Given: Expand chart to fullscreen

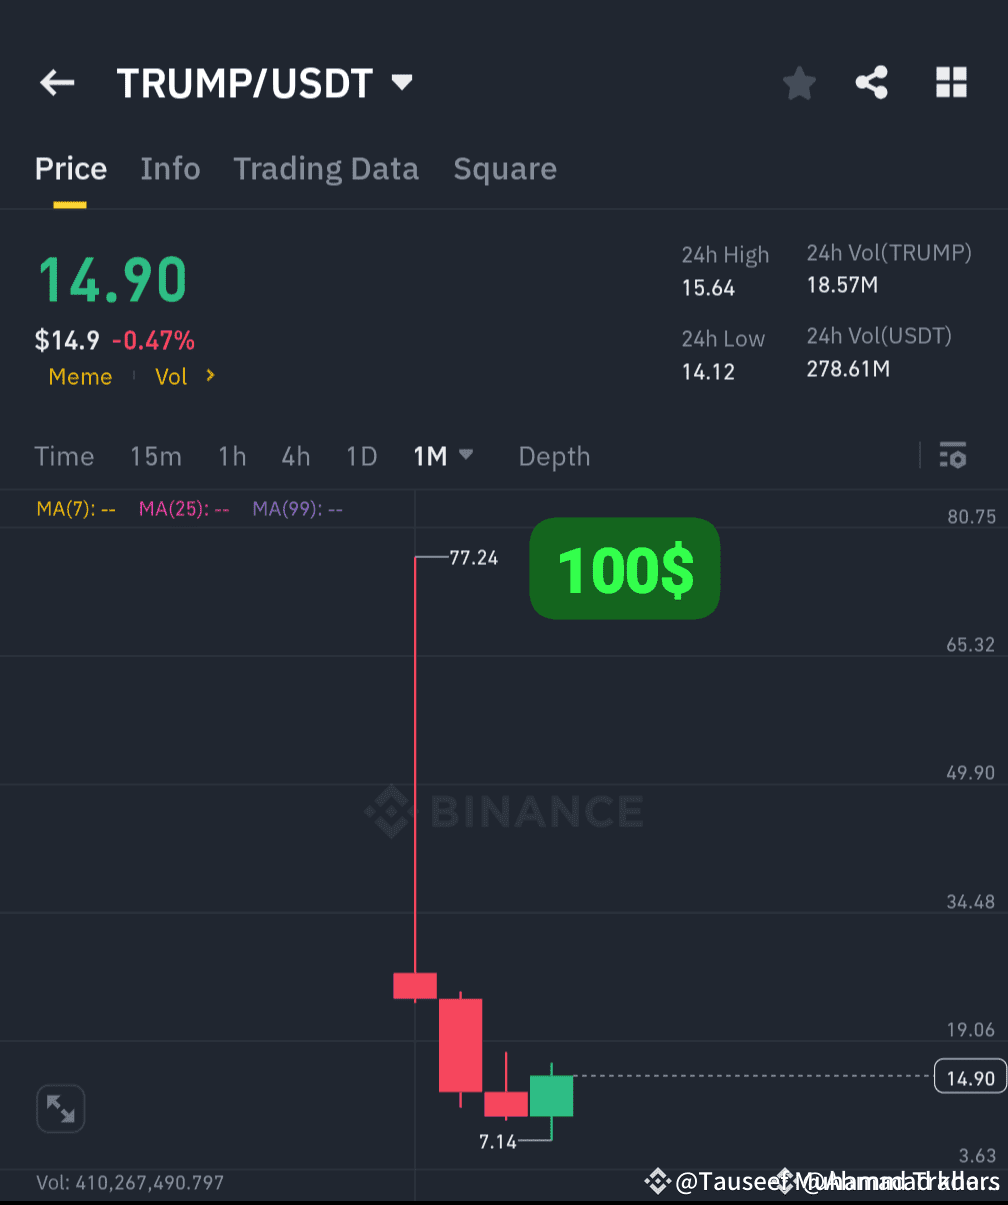Looking at the screenshot, I should 61,1109.
